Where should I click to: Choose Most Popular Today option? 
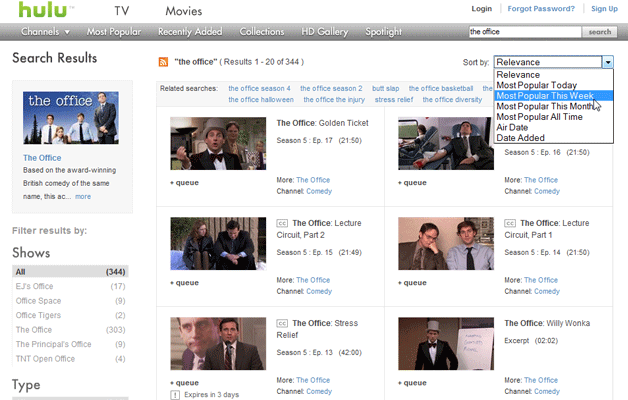coord(537,85)
